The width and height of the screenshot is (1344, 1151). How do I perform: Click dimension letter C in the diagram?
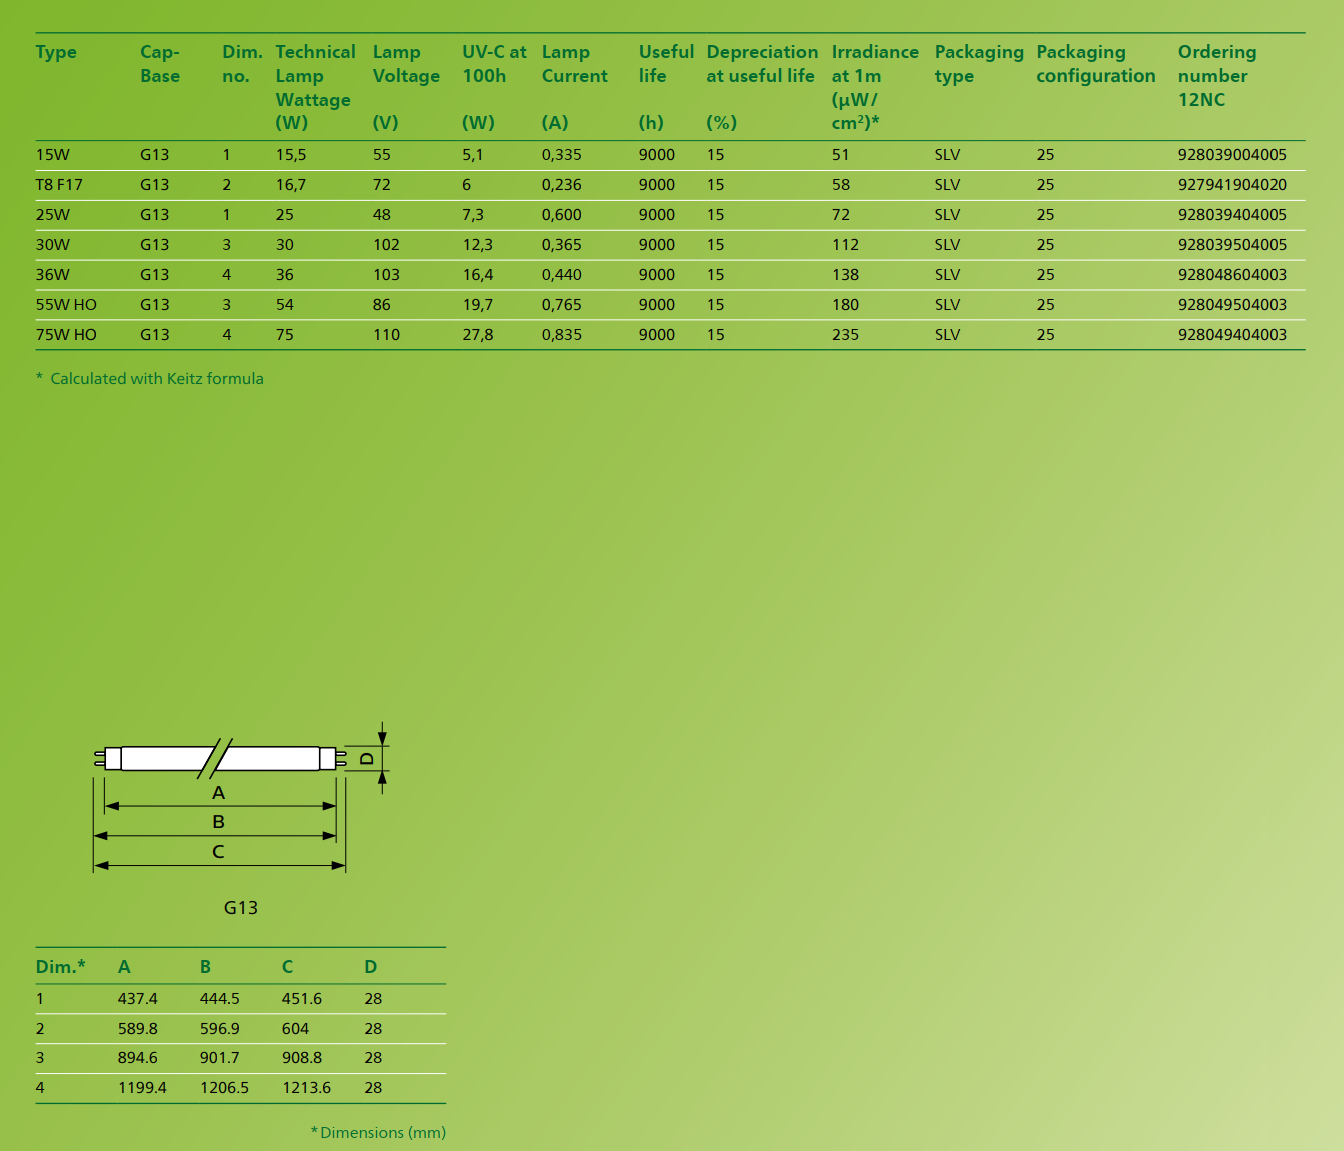pyautogui.click(x=218, y=852)
